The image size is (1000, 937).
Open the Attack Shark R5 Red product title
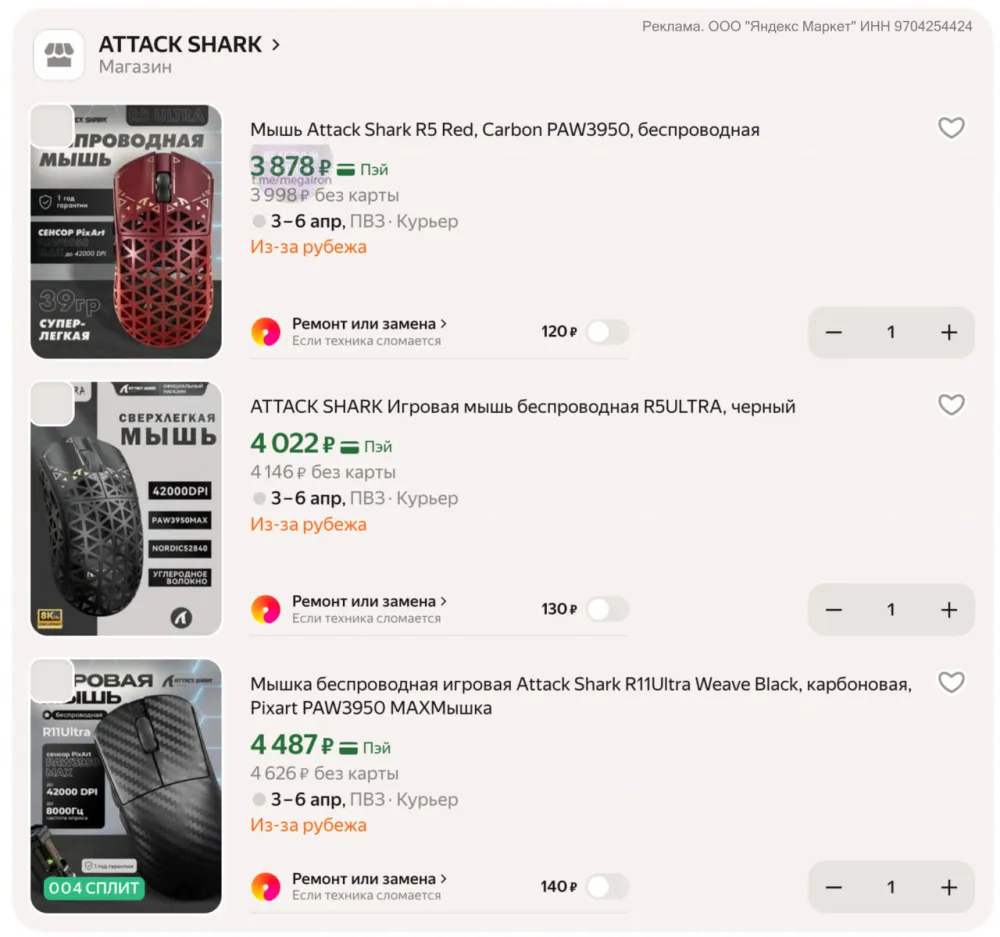[504, 130]
